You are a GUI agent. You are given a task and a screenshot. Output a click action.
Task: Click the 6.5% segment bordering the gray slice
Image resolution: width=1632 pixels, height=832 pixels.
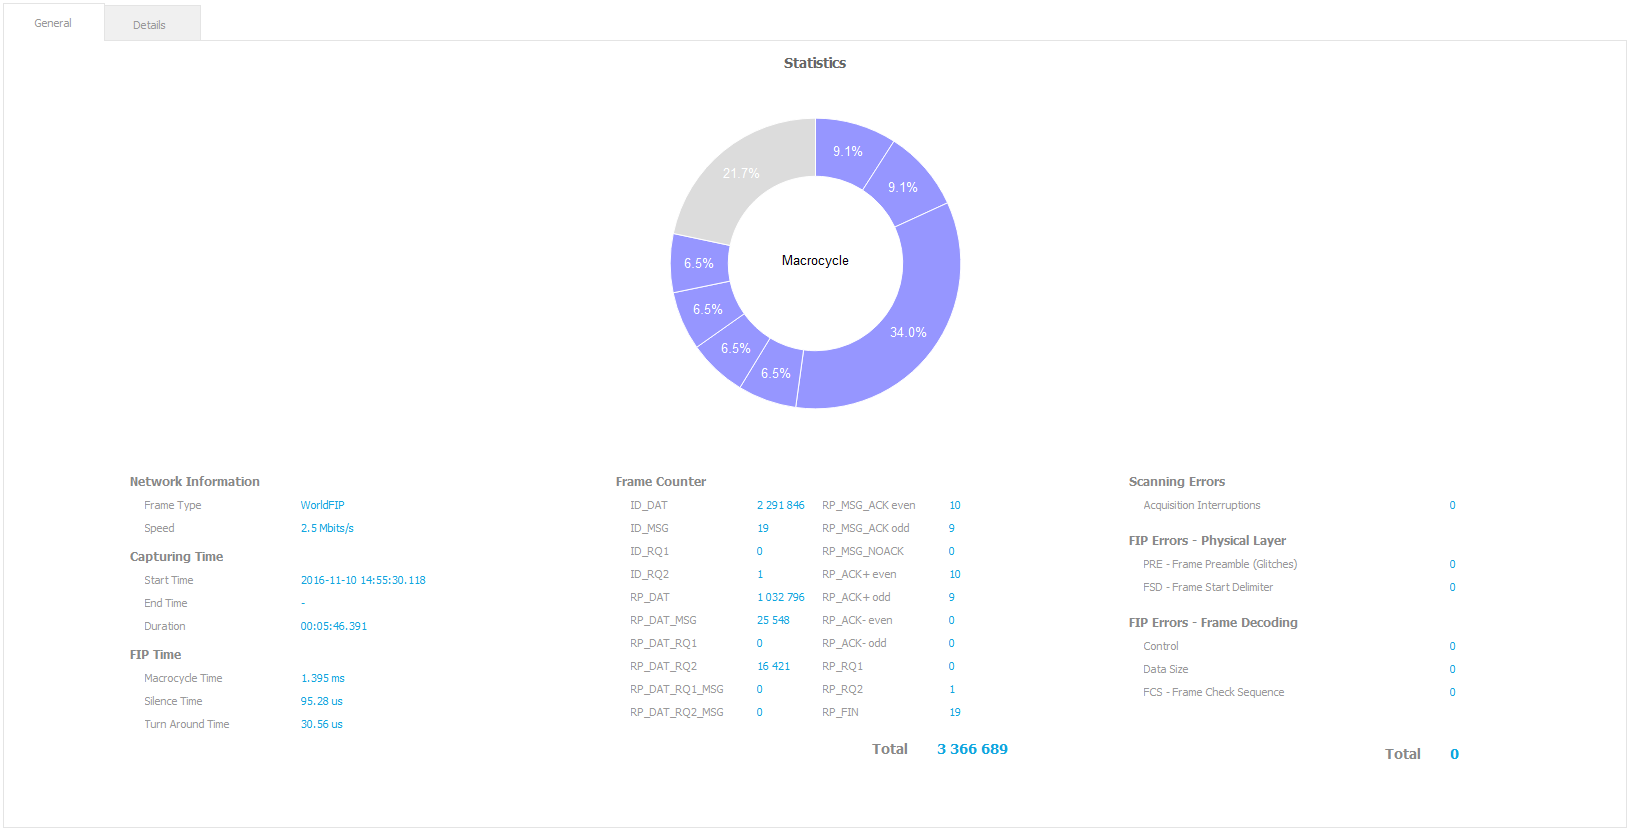[698, 263]
